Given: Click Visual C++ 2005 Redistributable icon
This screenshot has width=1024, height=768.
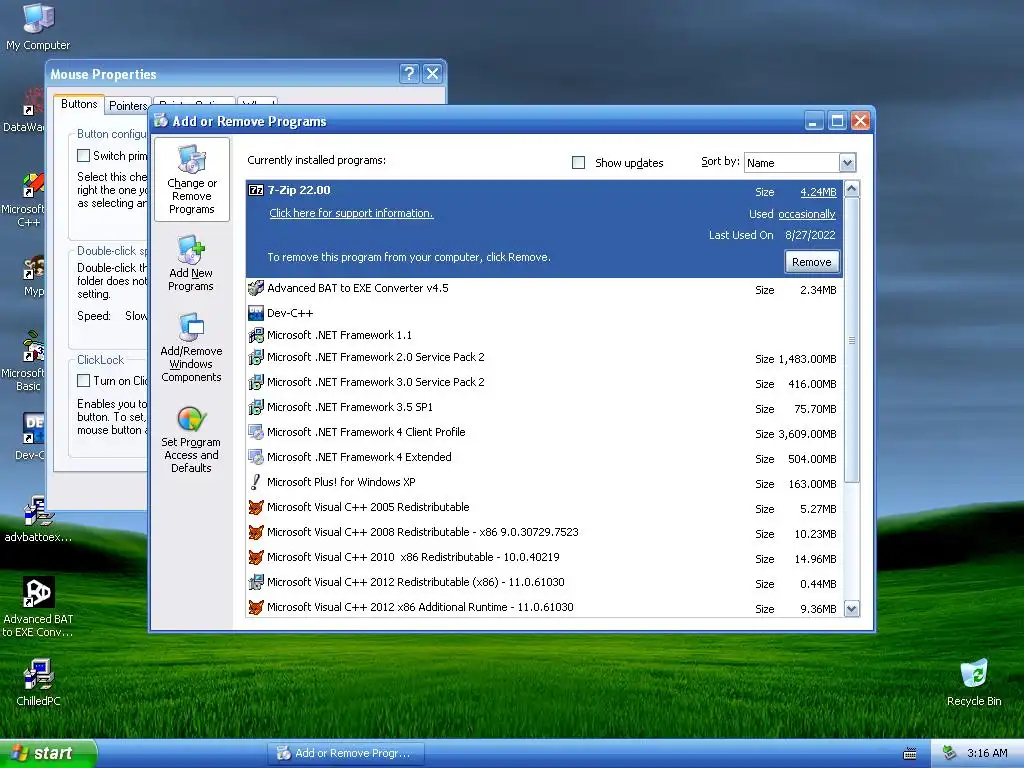Looking at the screenshot, I should [x=256, y=507].
